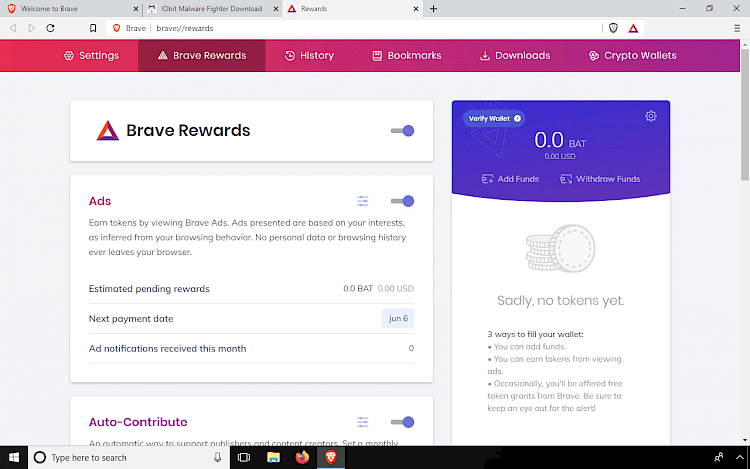The image size is (750, 469).
Task: Open Ads settings sliders icon
Action: [x=363, y=201]
